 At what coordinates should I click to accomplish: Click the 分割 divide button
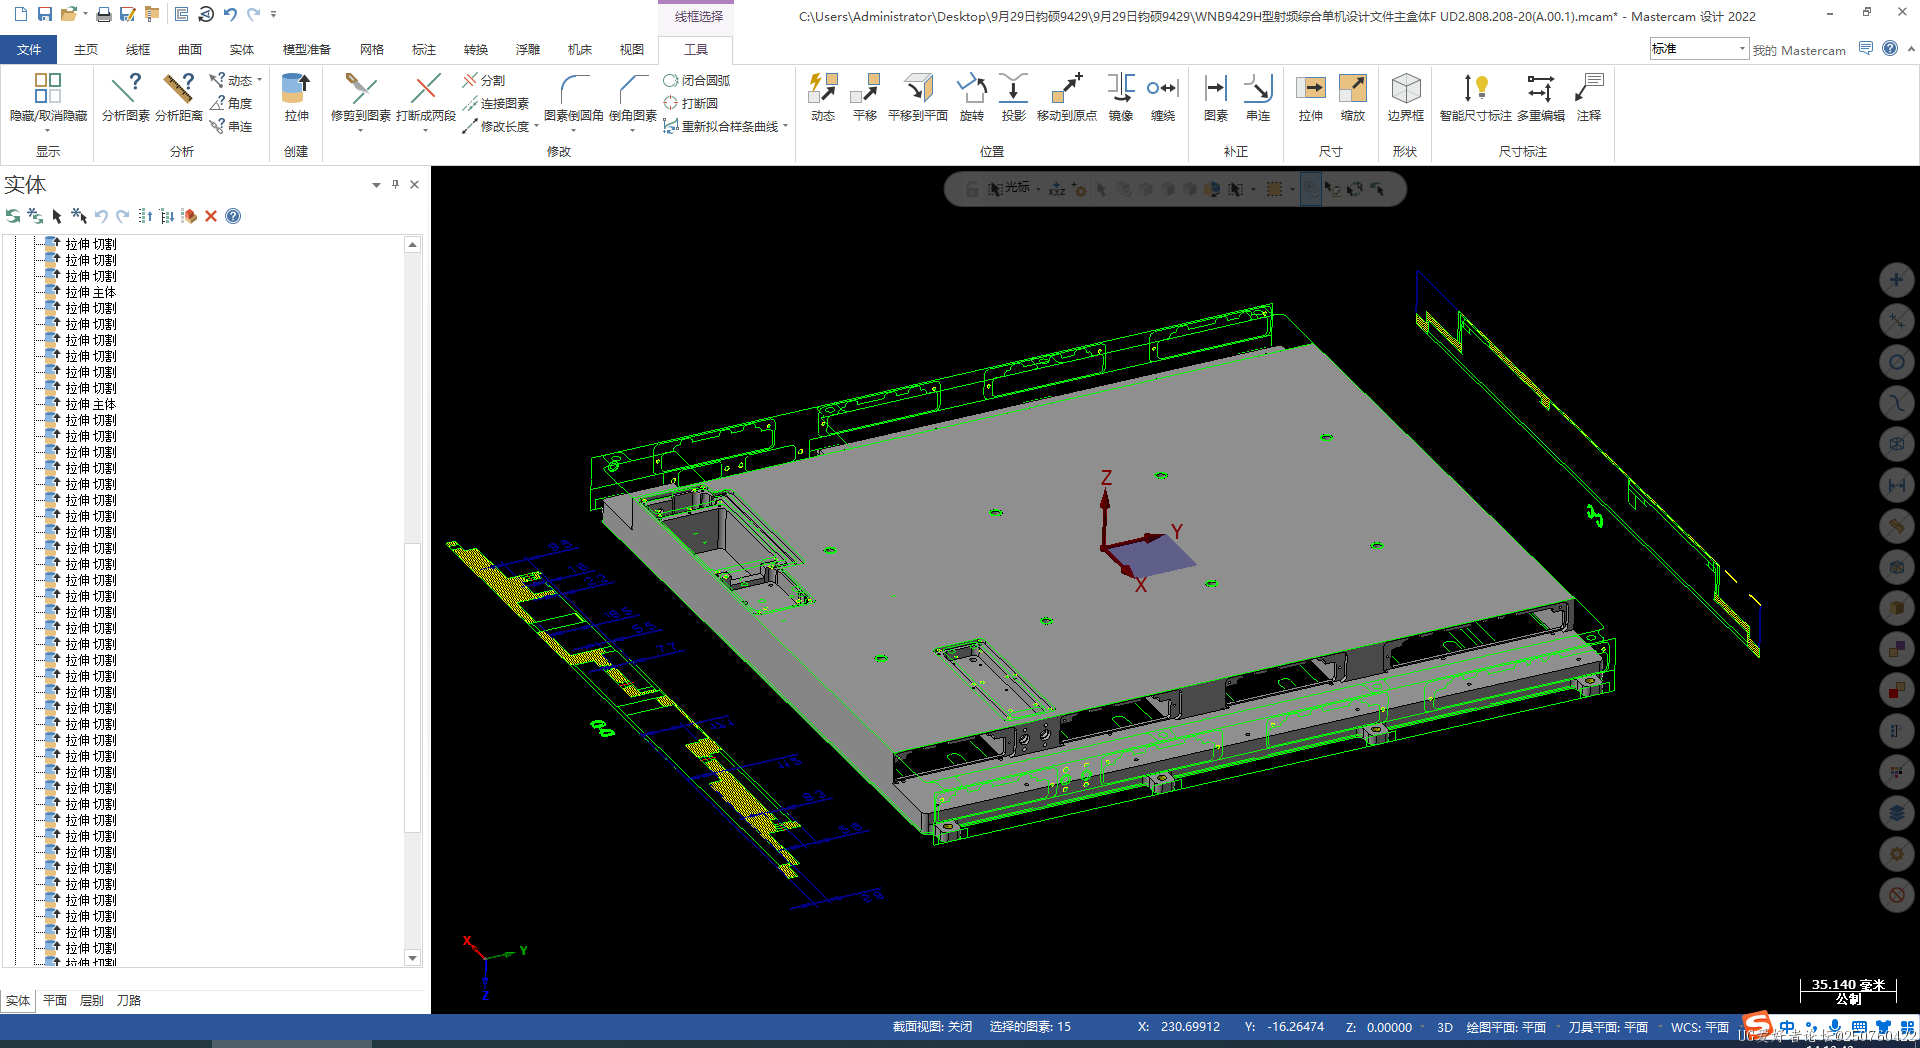(x=485, y=80)
